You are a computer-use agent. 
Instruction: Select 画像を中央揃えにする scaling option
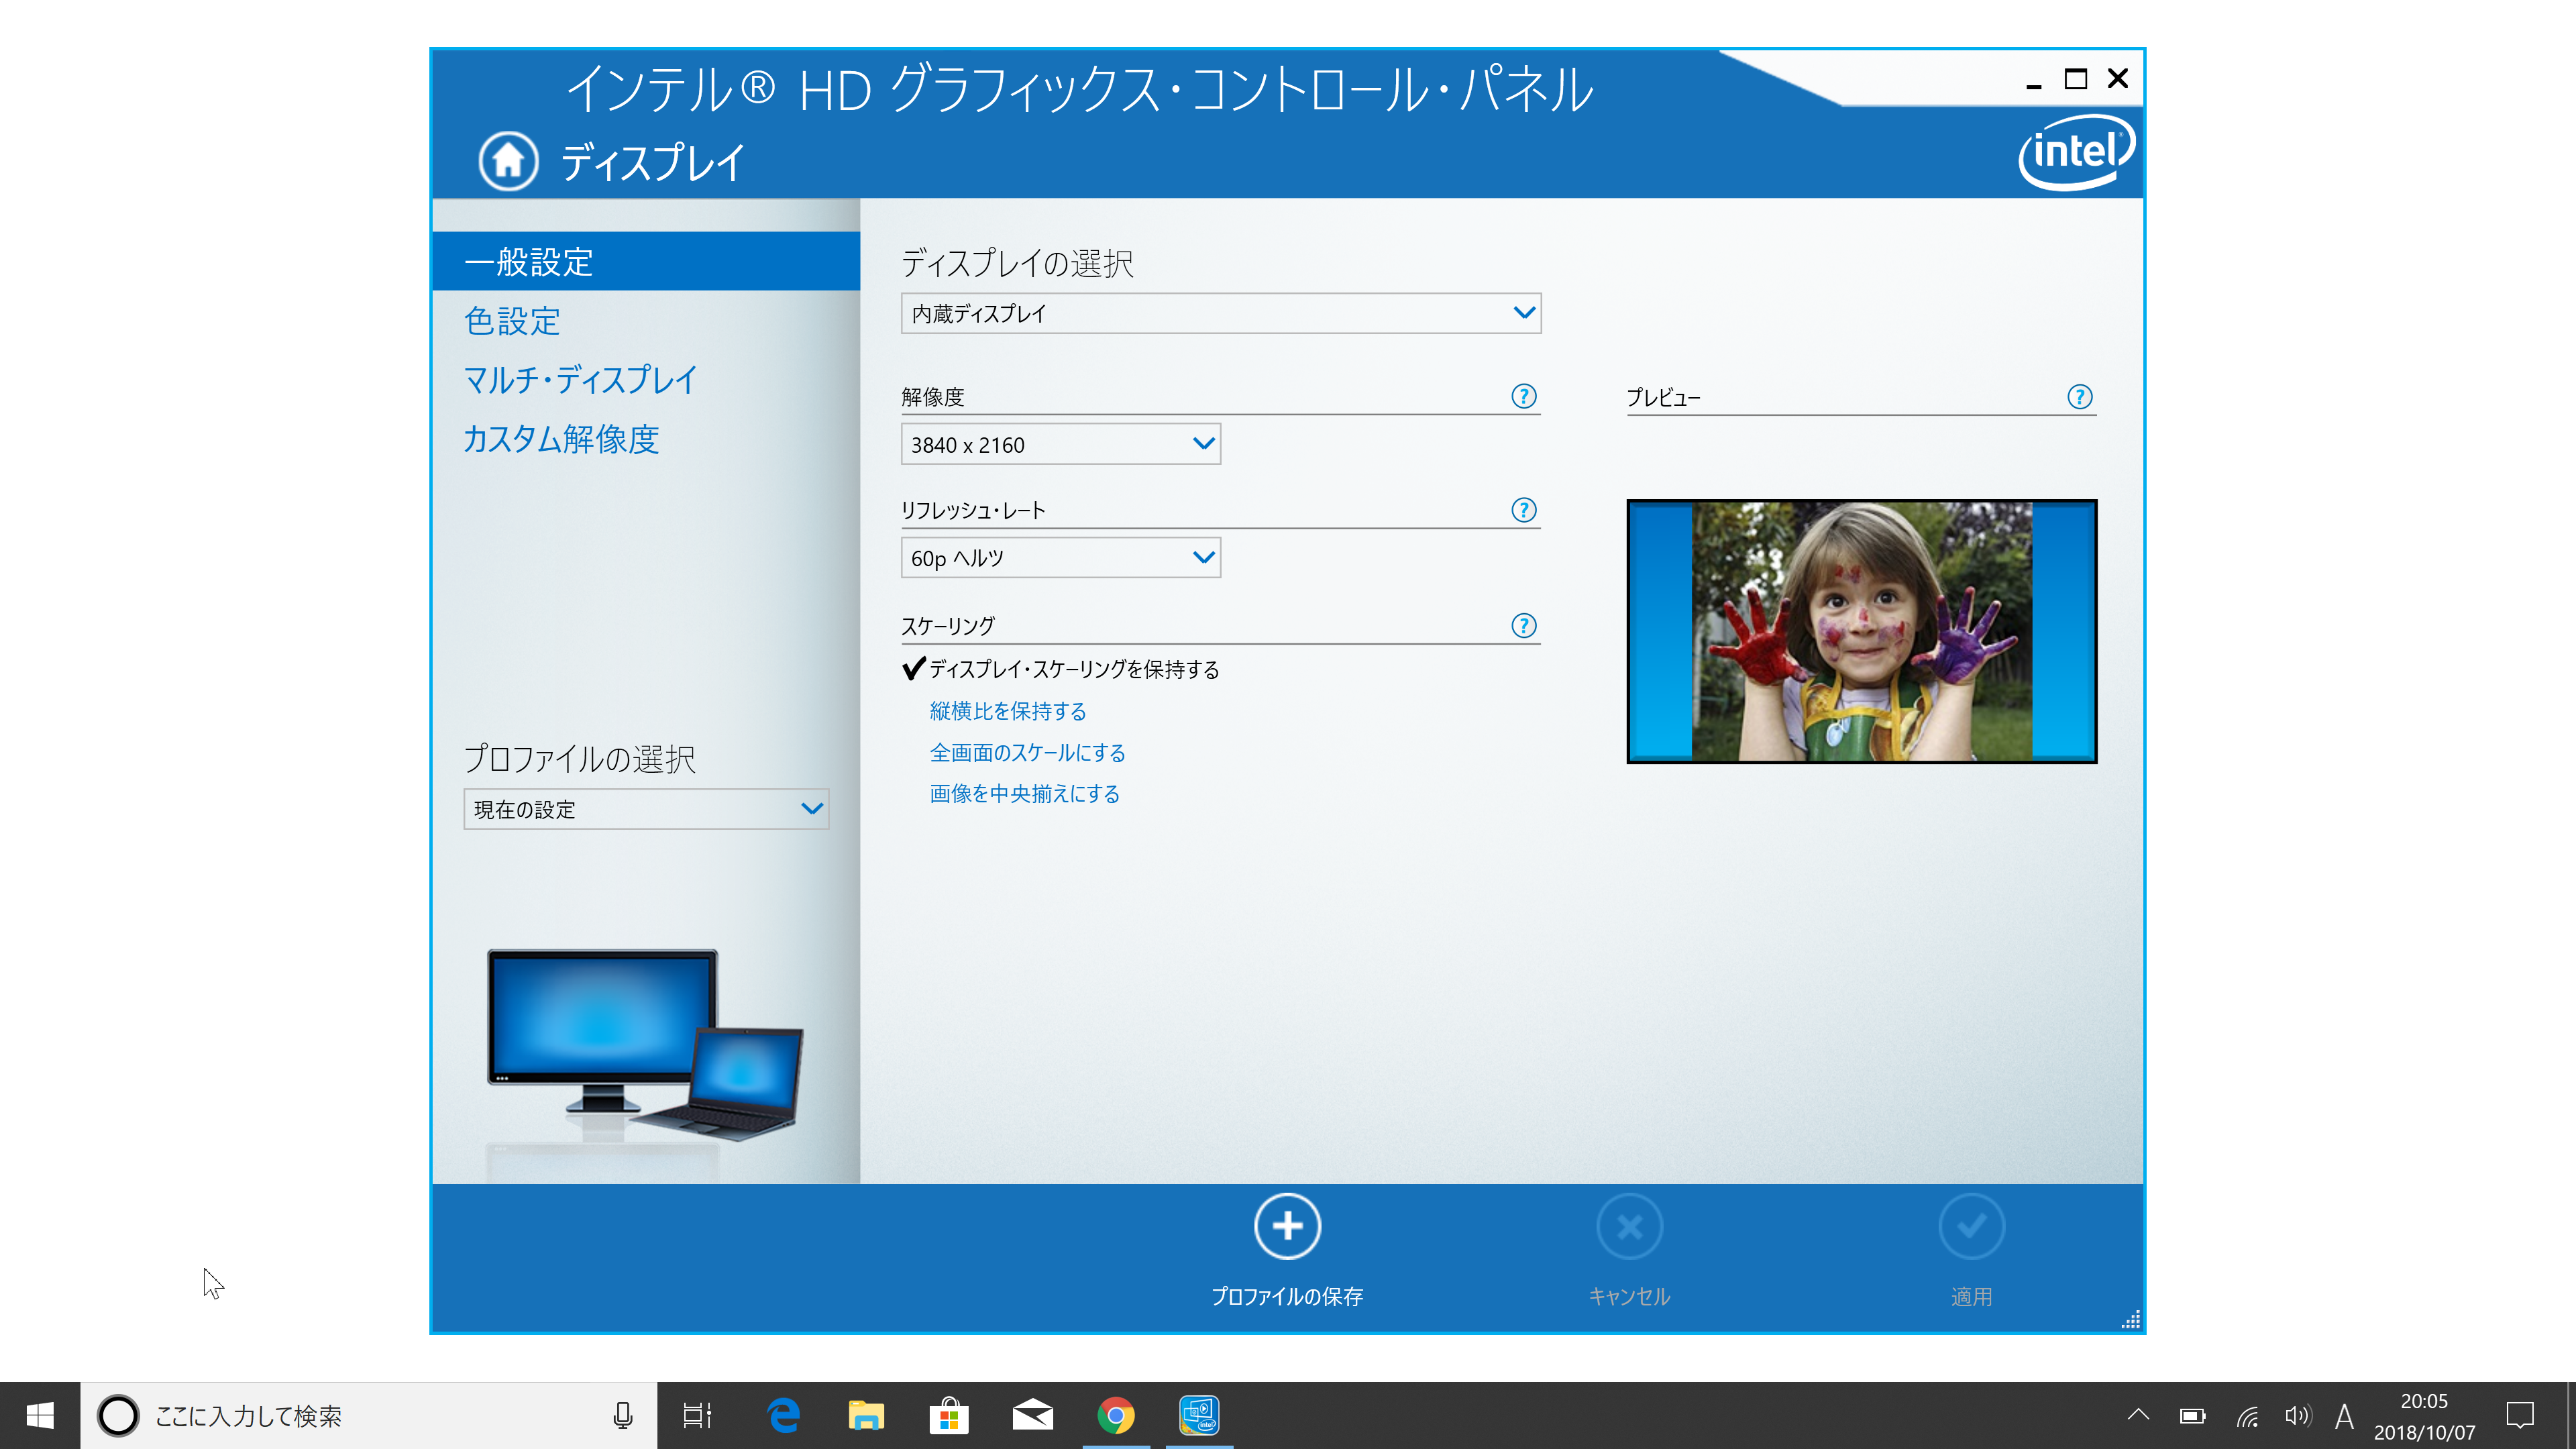[x=1025, y=794]
